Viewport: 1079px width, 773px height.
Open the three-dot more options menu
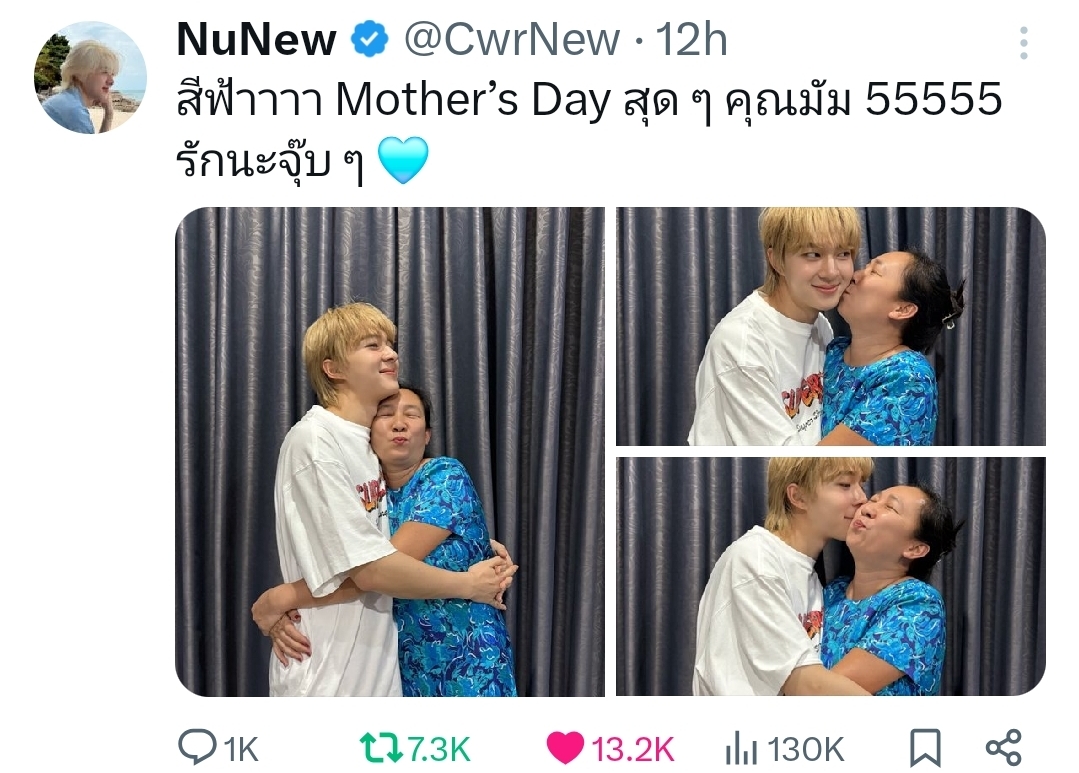click(x=1024, y=43)
